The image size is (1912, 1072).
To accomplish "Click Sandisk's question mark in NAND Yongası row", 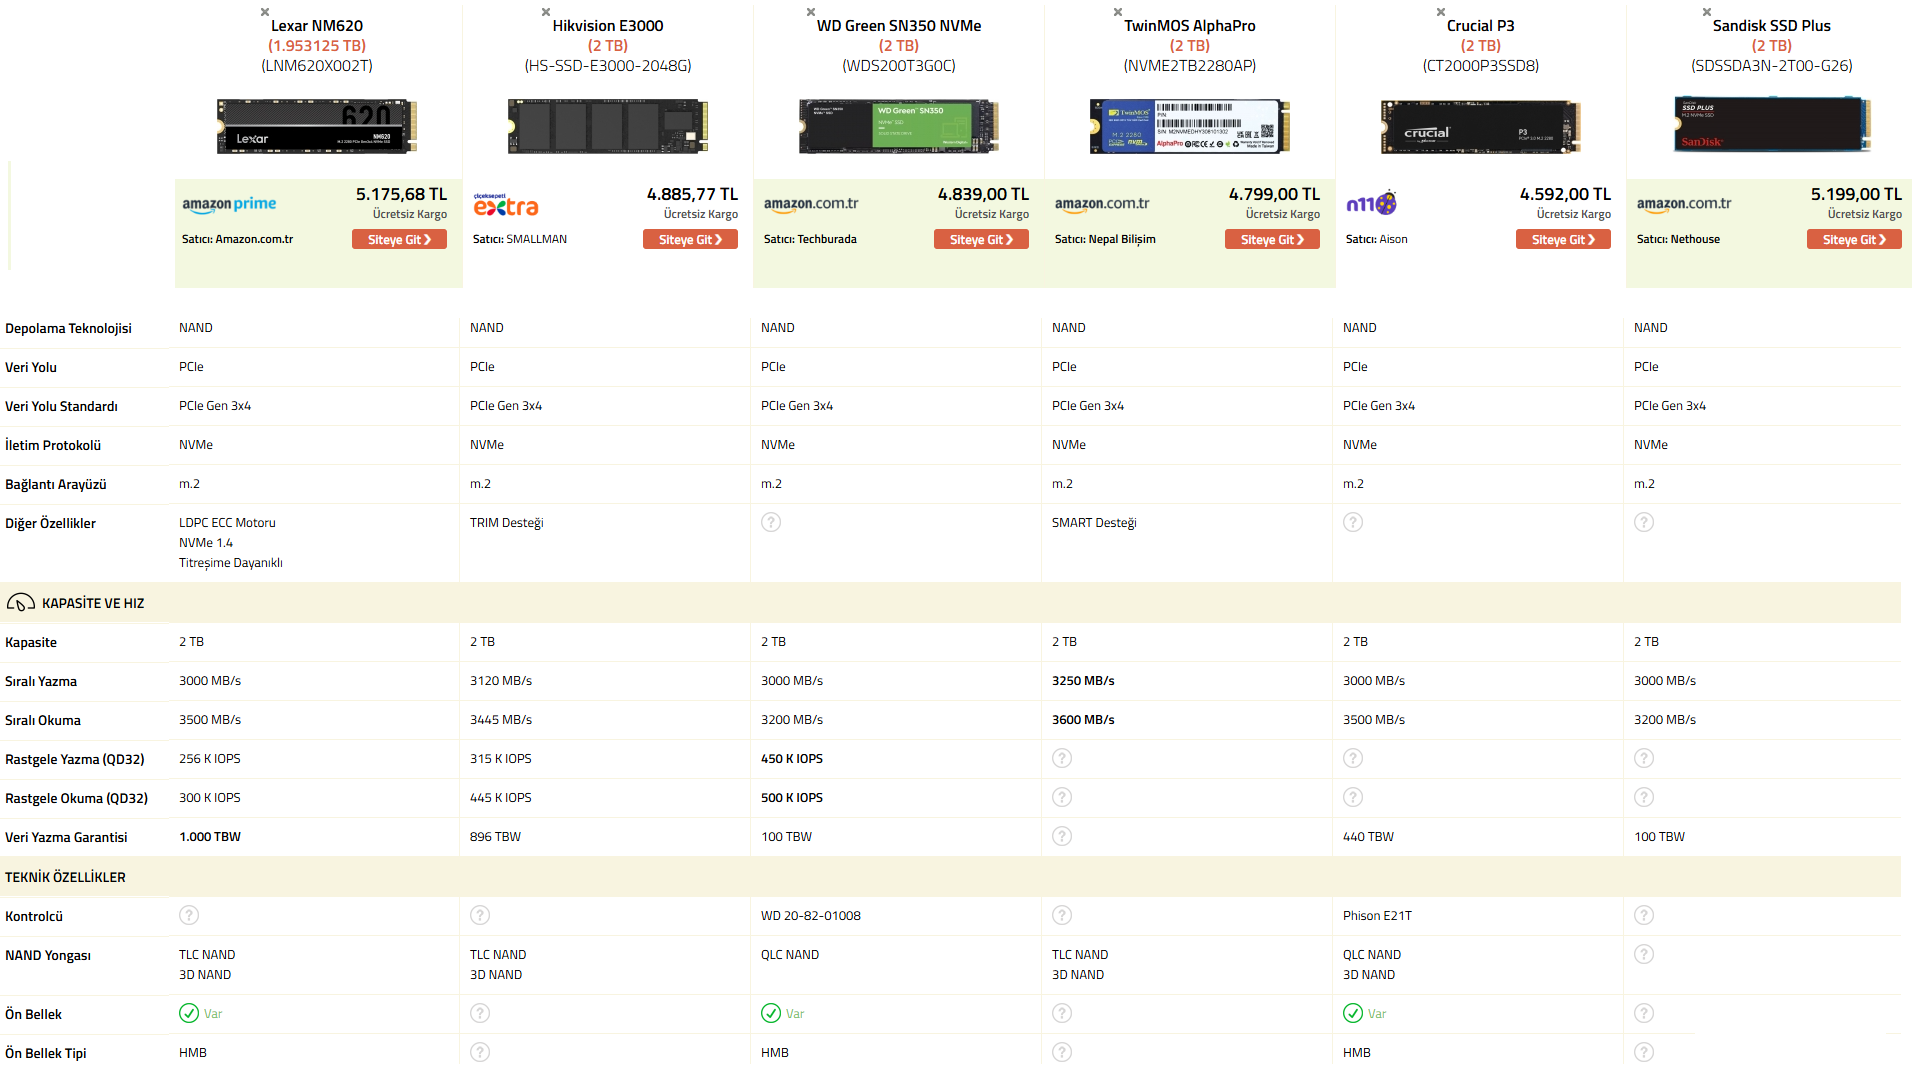I will tap(1644, 954).
